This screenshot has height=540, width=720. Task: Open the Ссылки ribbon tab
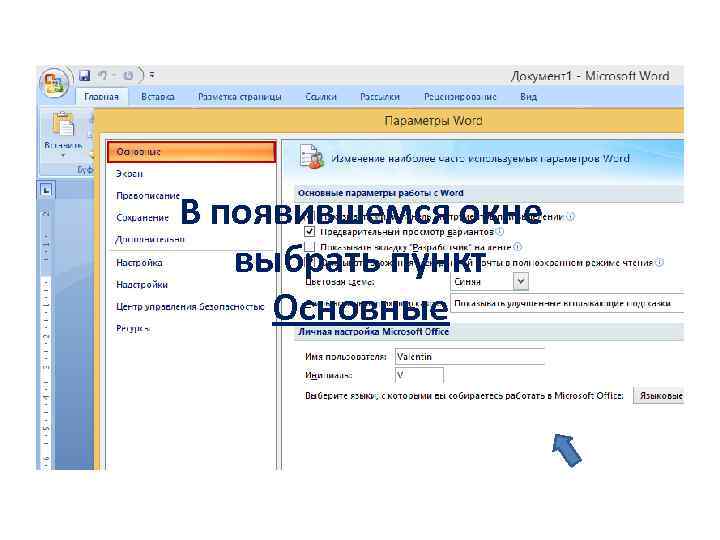click(321, 97)
